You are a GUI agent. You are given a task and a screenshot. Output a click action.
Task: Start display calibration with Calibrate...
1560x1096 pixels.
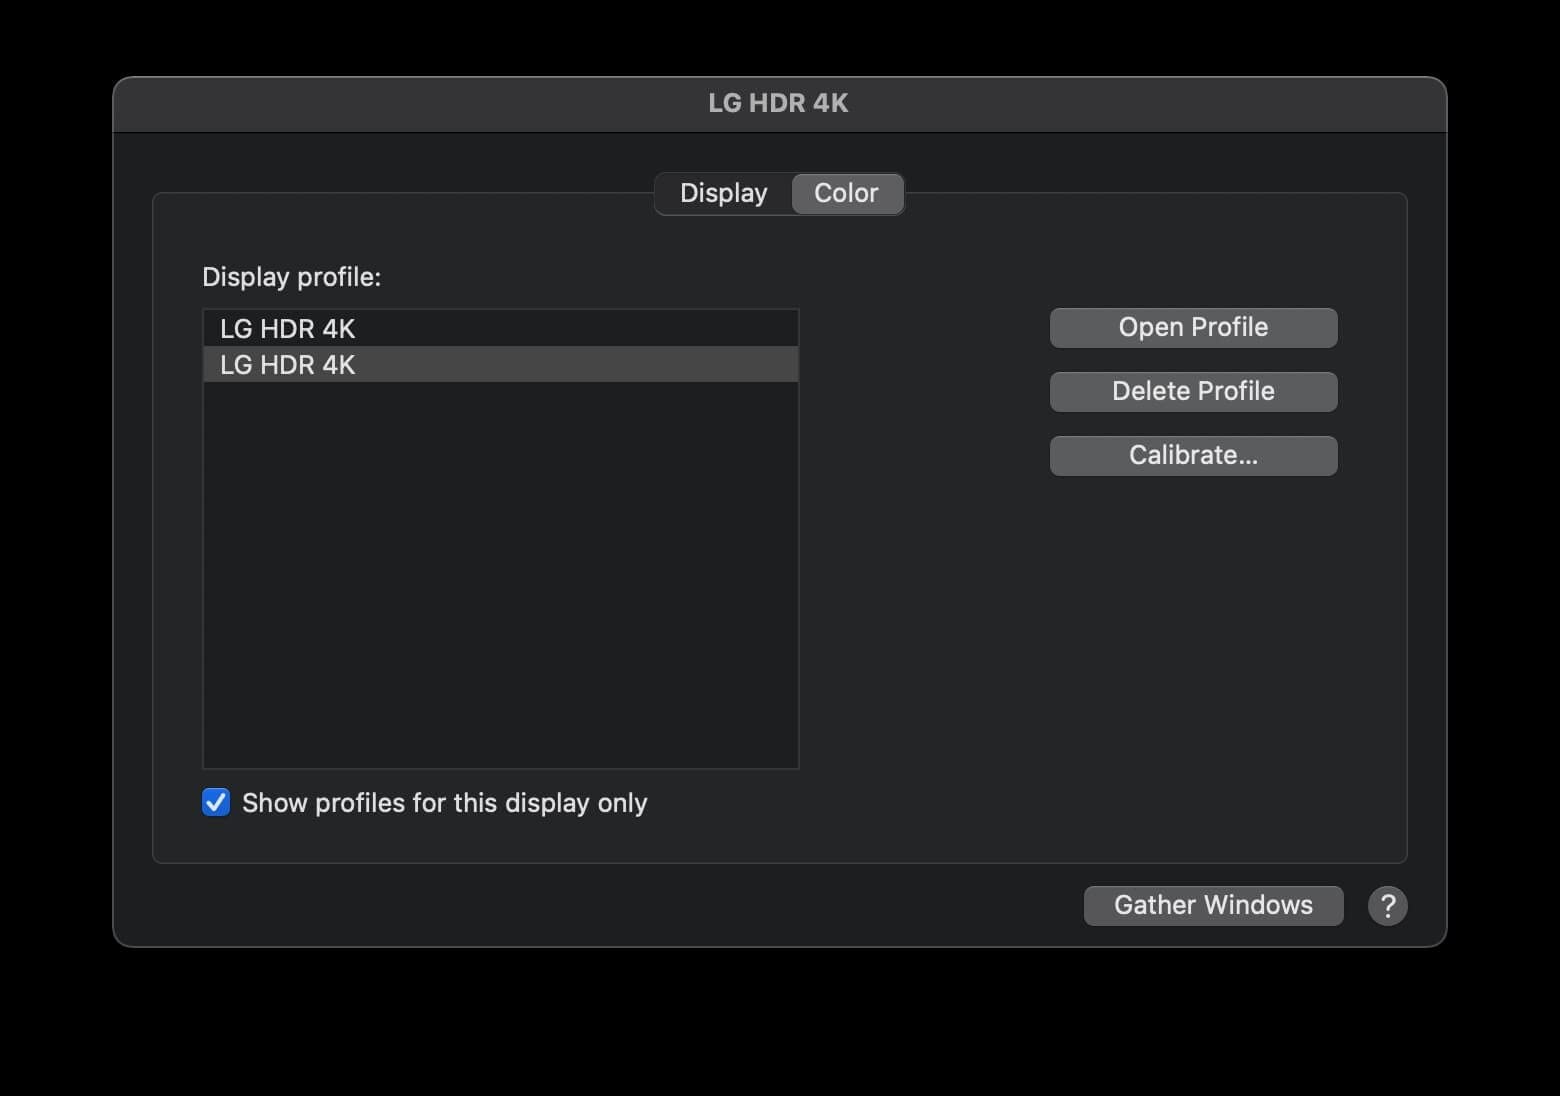pyautogui.click(x=1193, y=456)
